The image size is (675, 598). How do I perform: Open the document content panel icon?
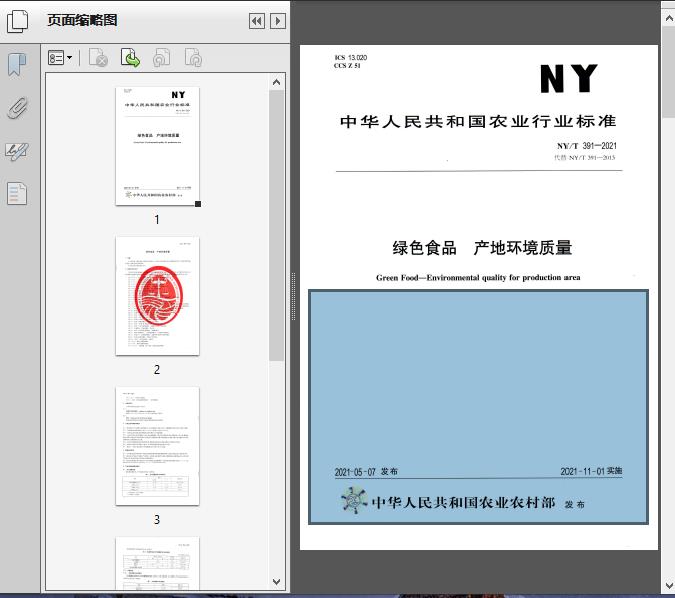click(17, 194)
